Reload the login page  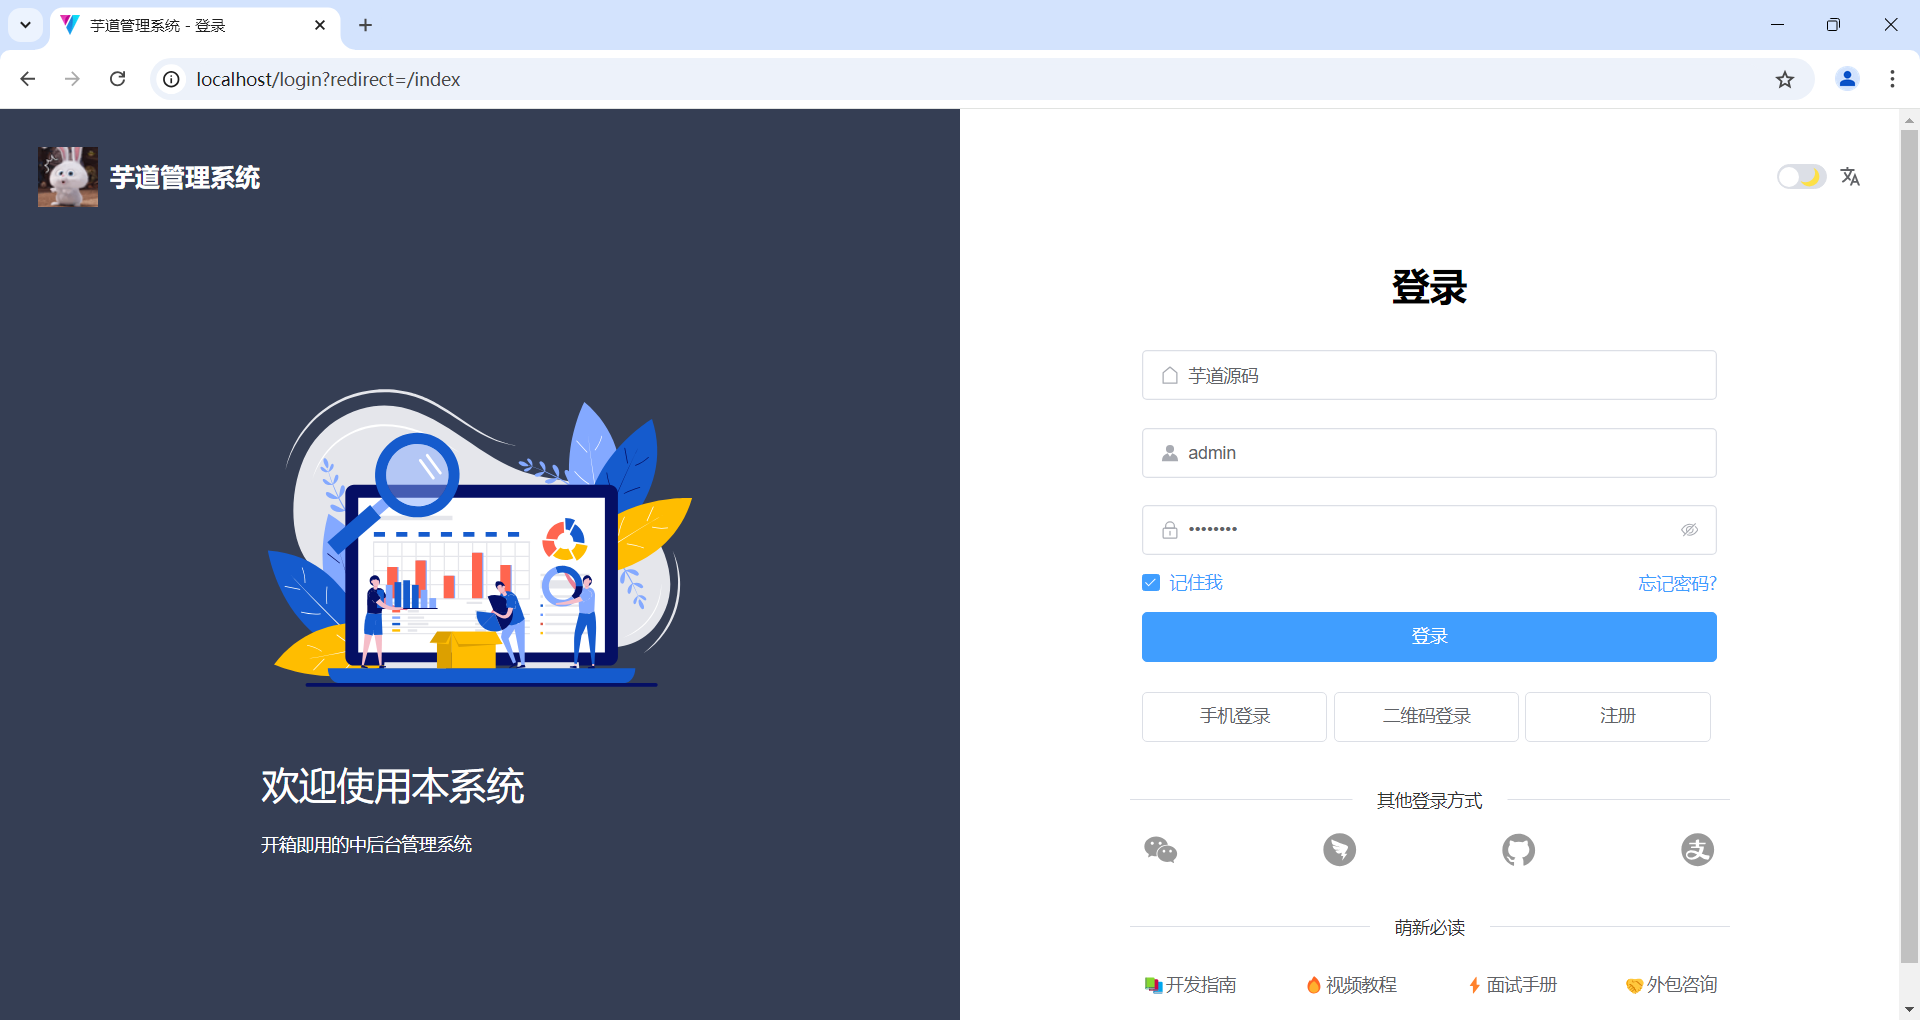117,79
